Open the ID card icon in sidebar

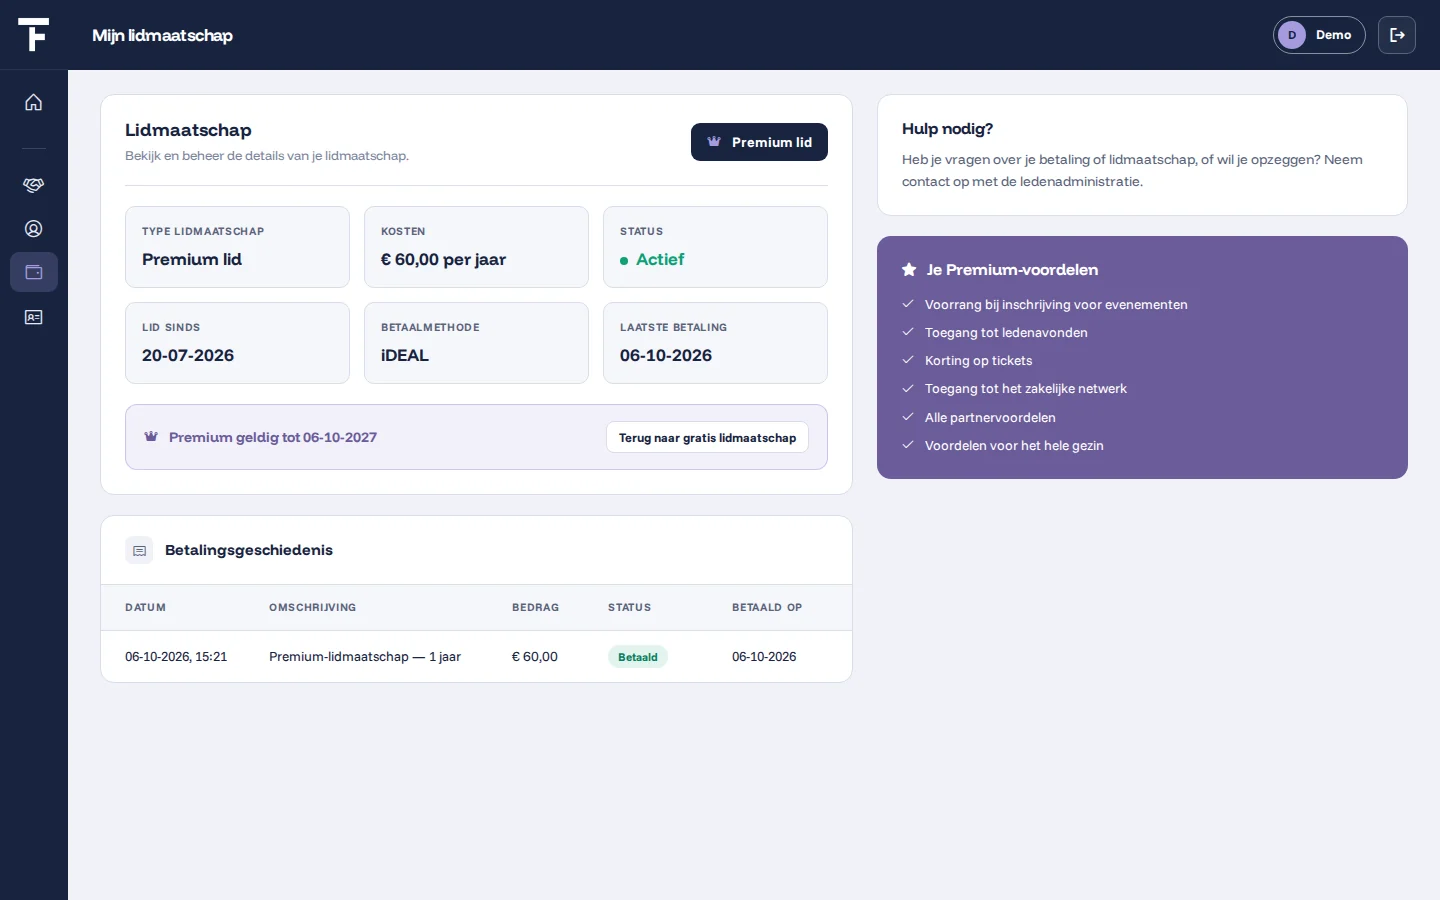34,317
